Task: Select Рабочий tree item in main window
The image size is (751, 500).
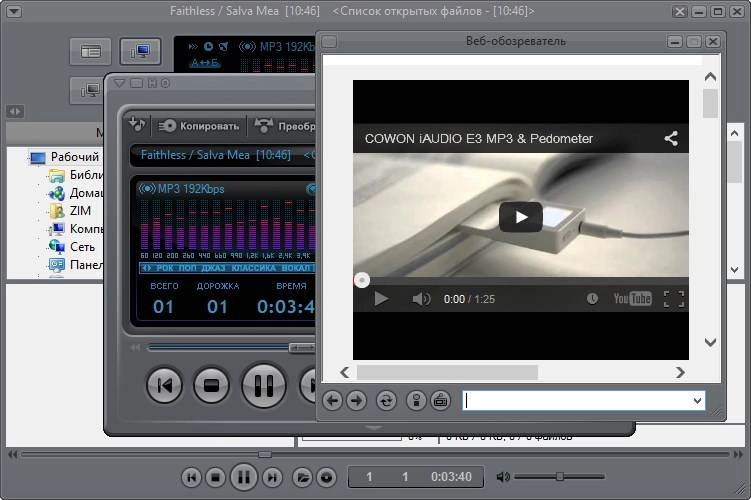Action: [75, 157]
